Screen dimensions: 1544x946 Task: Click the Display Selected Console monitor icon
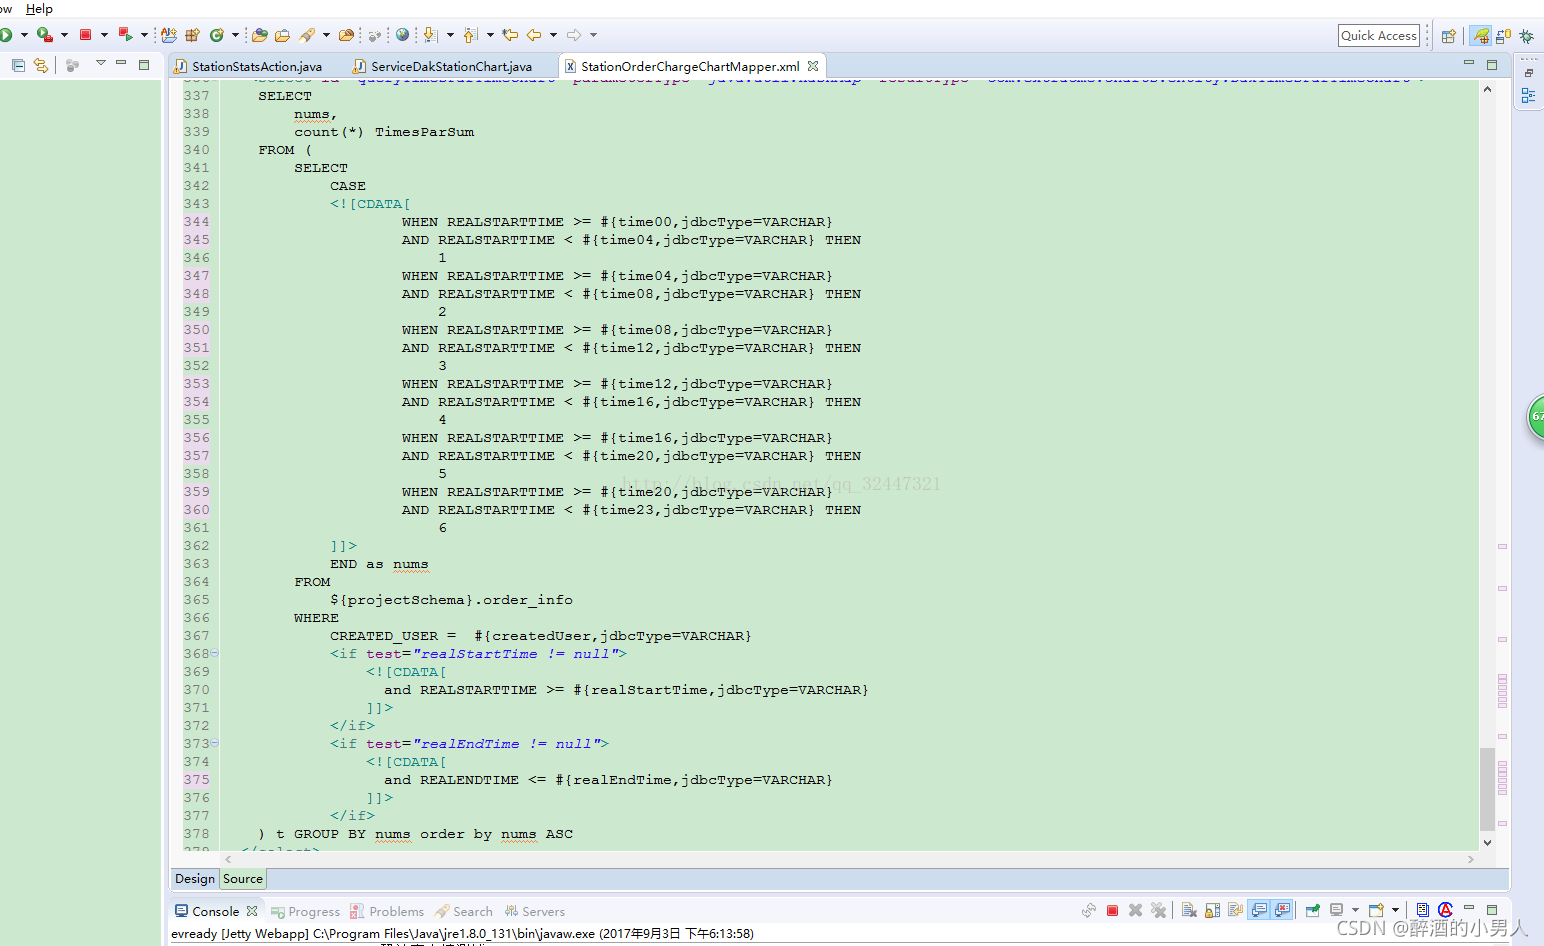[1336, 910]
